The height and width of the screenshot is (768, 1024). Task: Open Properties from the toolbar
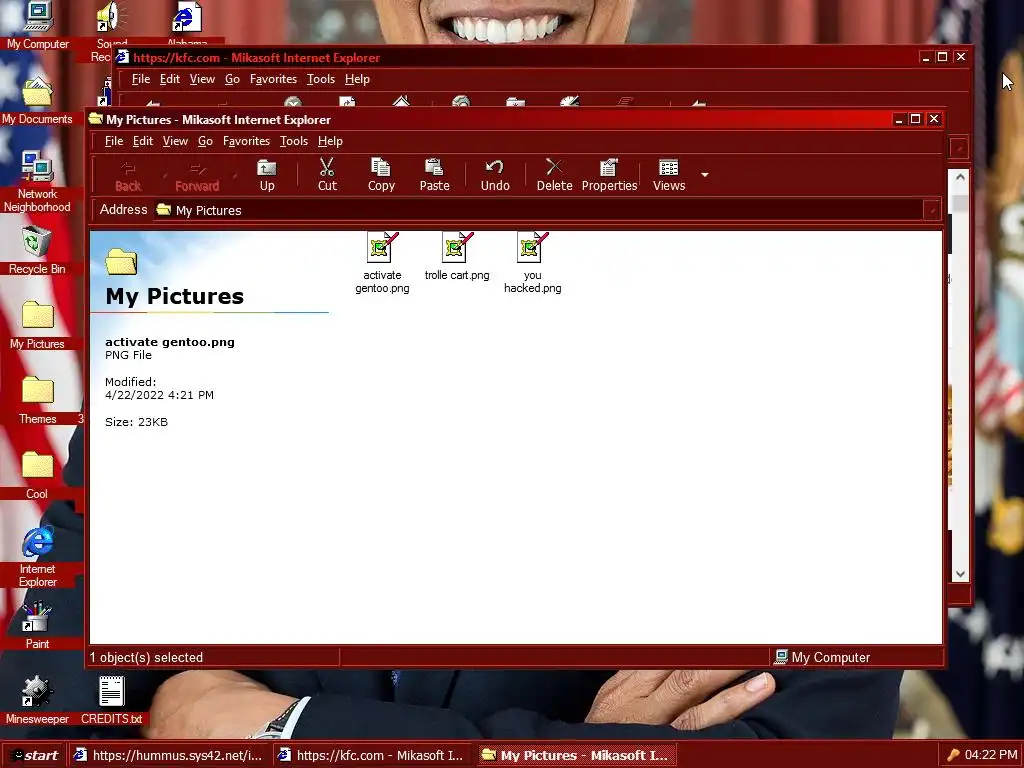pos(609,175)
